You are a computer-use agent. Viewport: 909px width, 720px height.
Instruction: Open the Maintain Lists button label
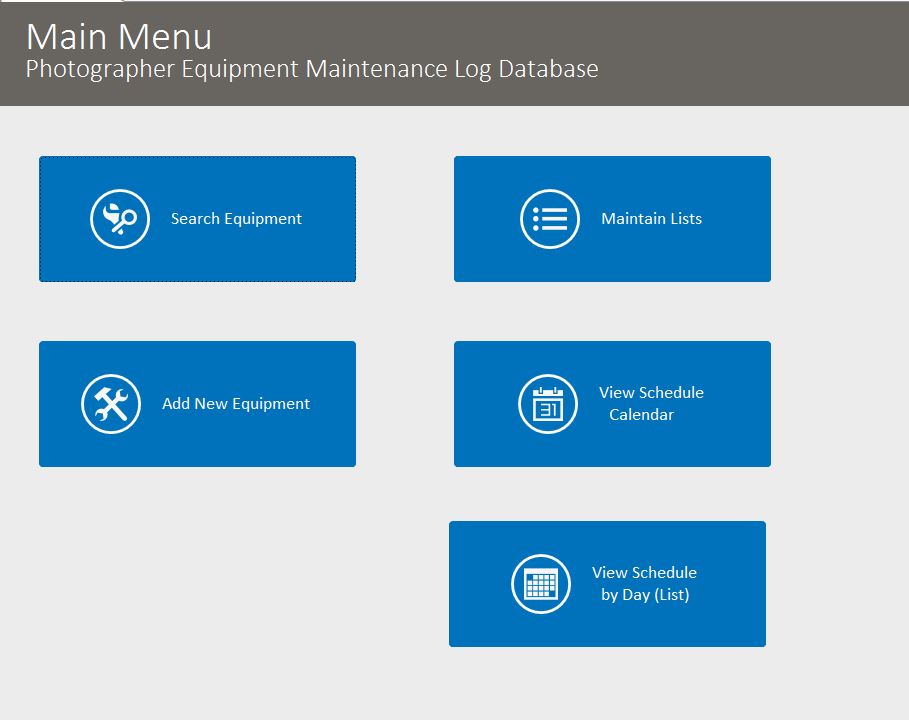point(652,219)
